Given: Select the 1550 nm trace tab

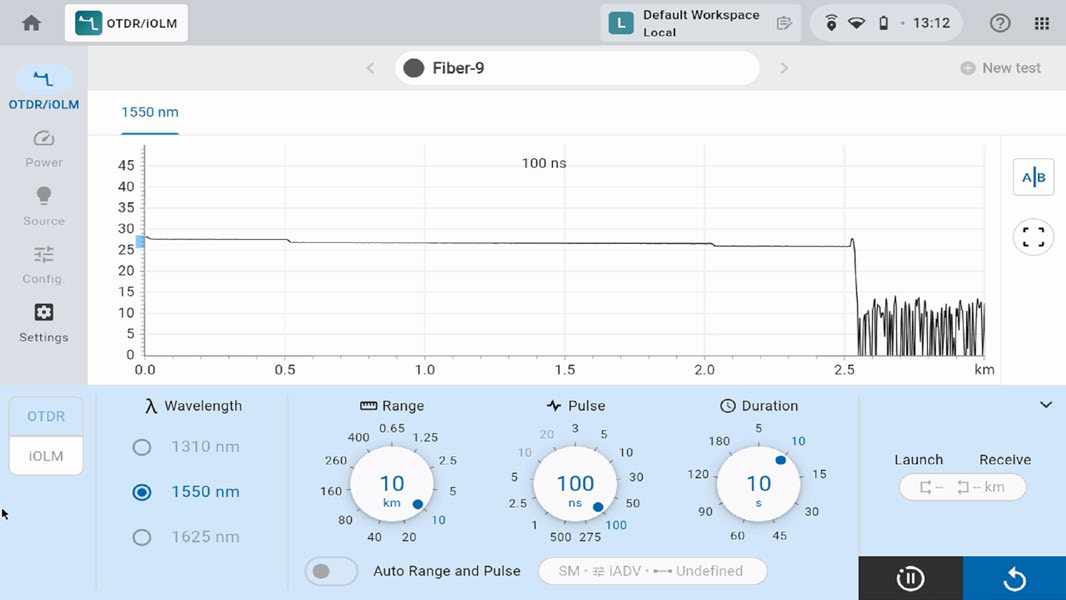Looking at the screenshot, I should [x=150, y=112].
